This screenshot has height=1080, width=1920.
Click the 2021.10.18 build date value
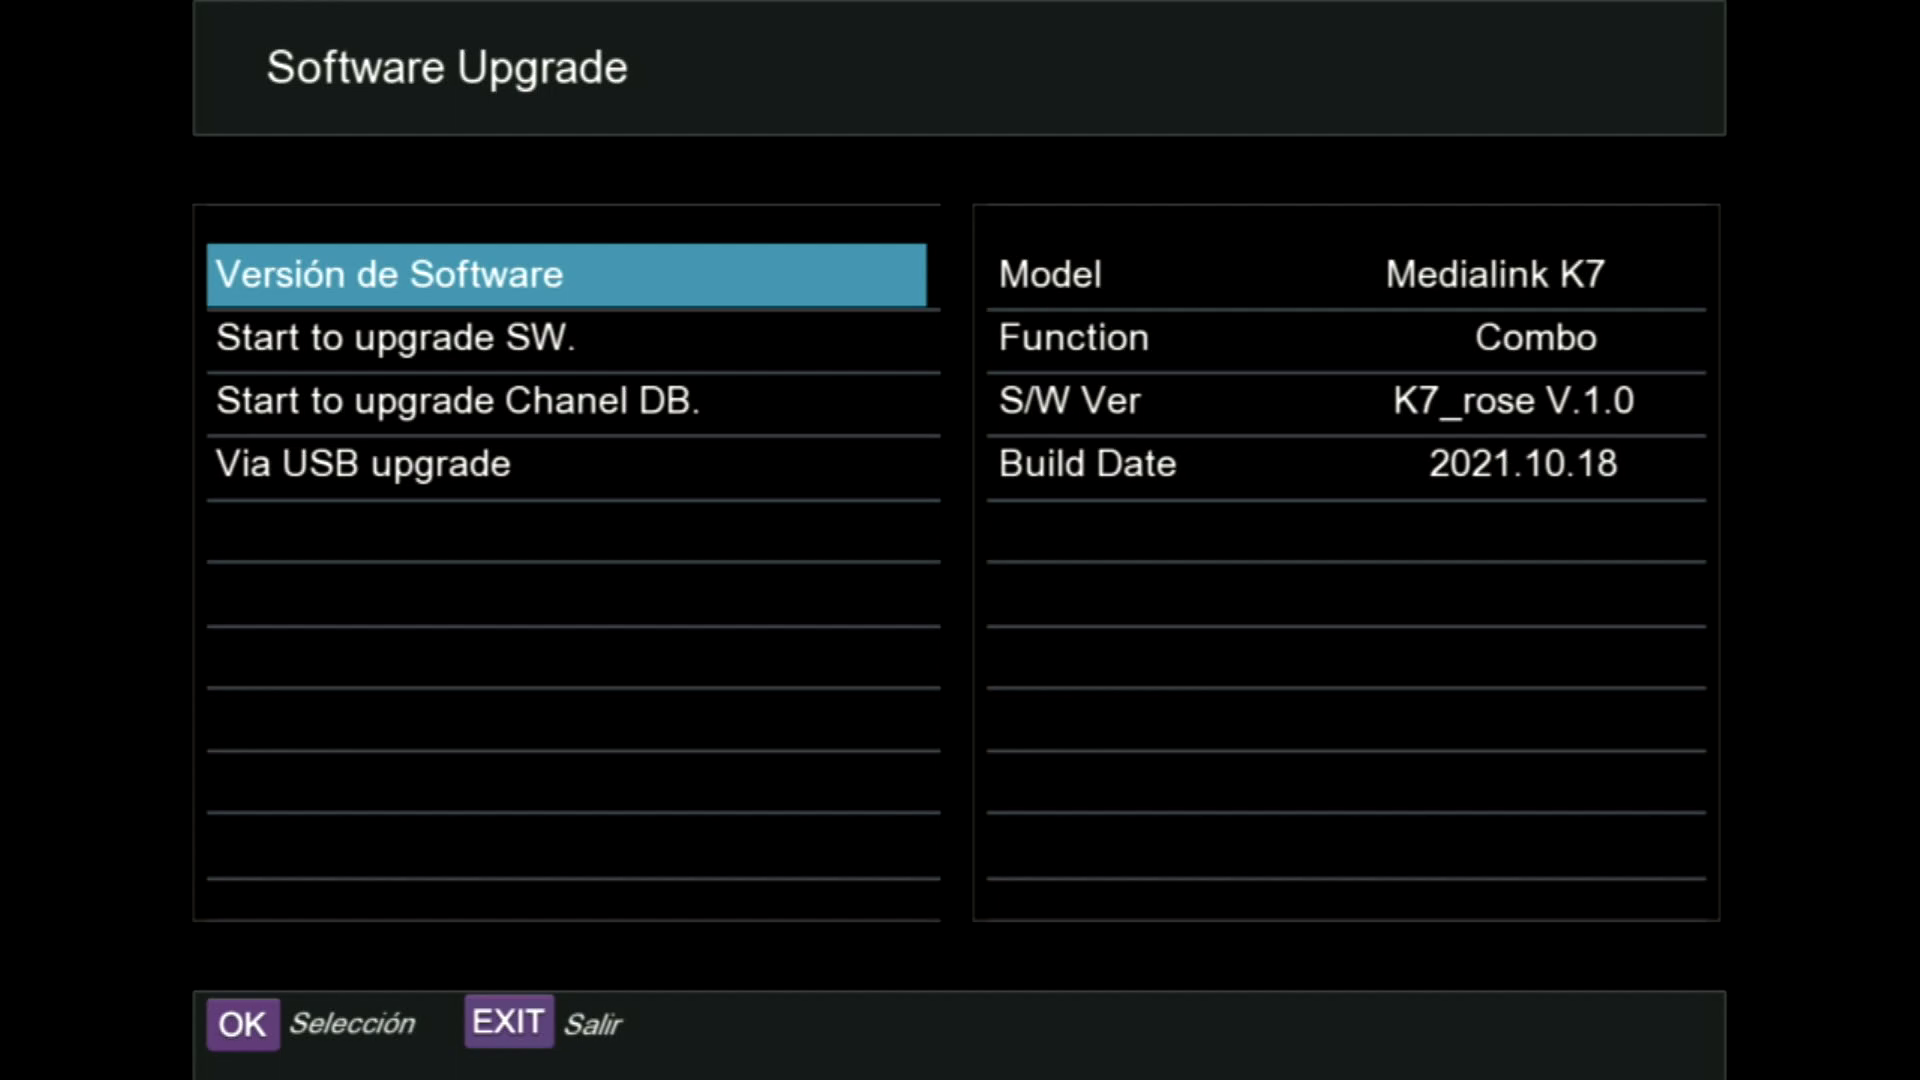coord(1522,464)
